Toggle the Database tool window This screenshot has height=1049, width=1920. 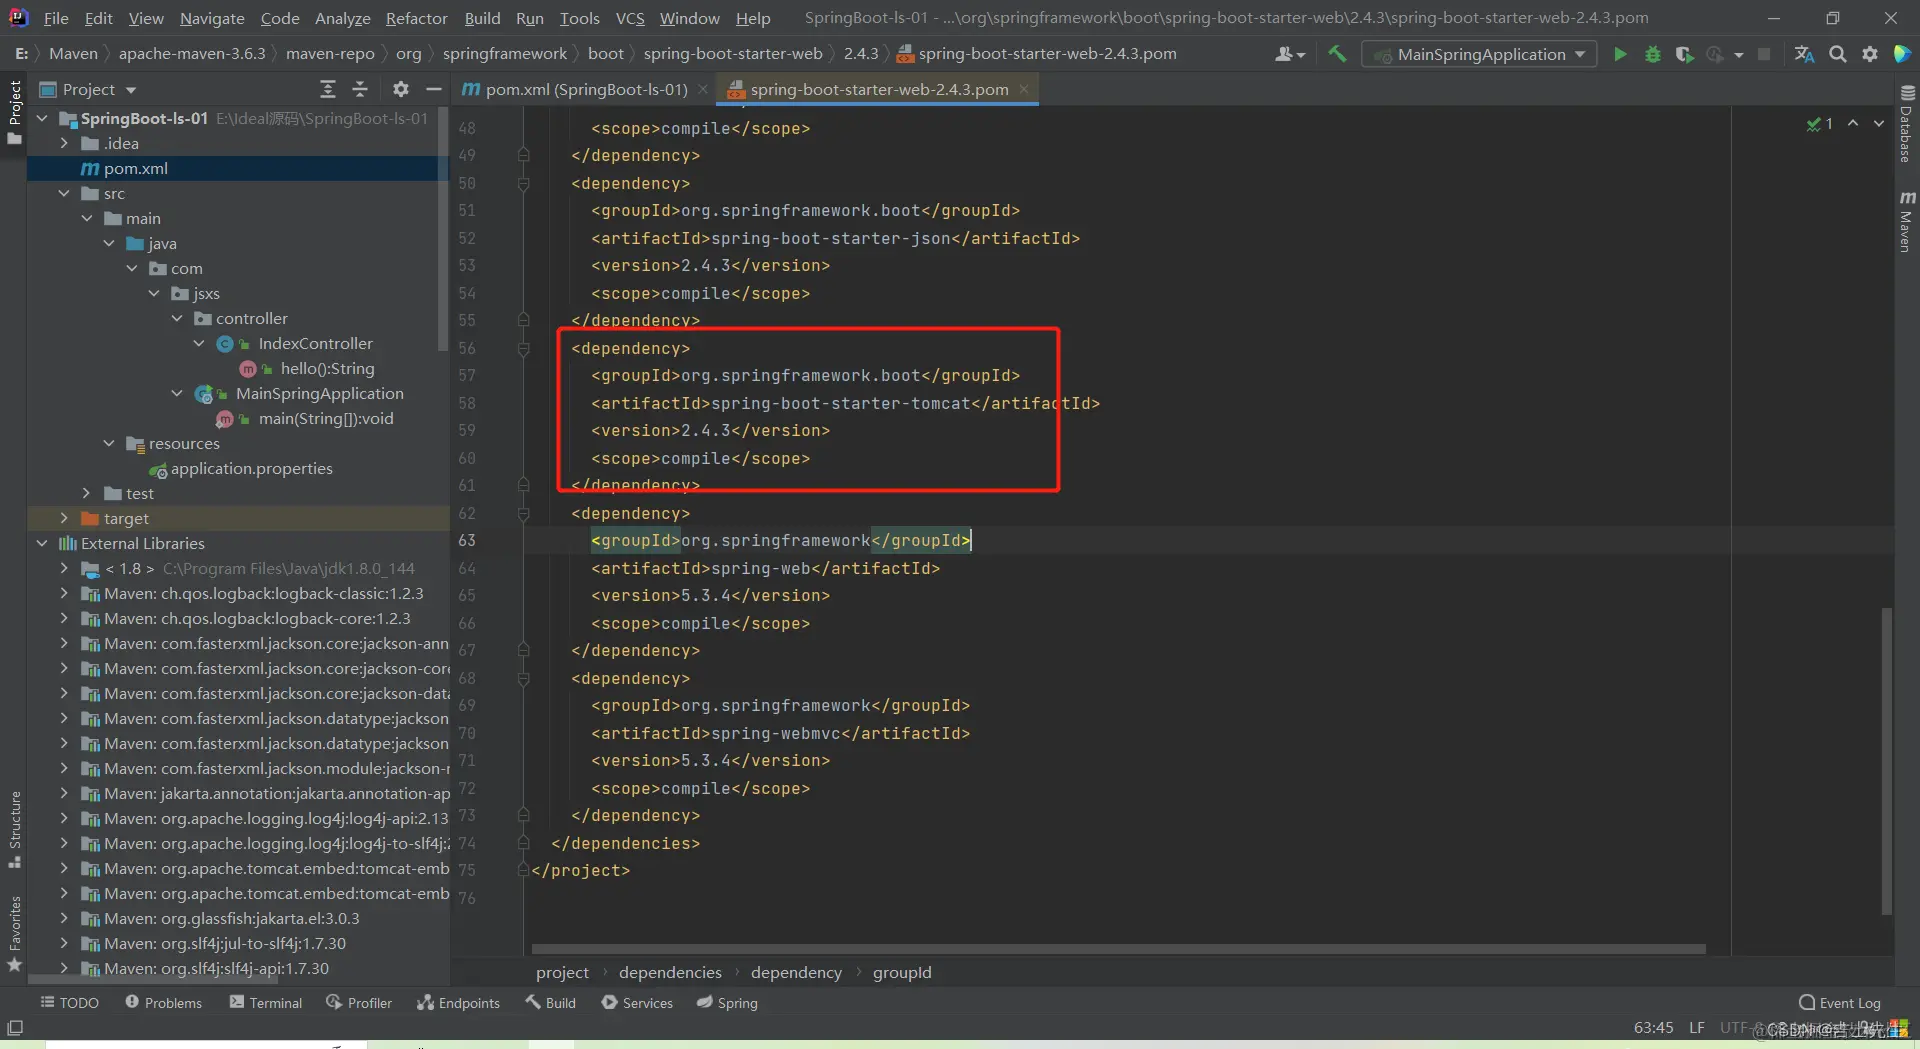[1906, 124]
